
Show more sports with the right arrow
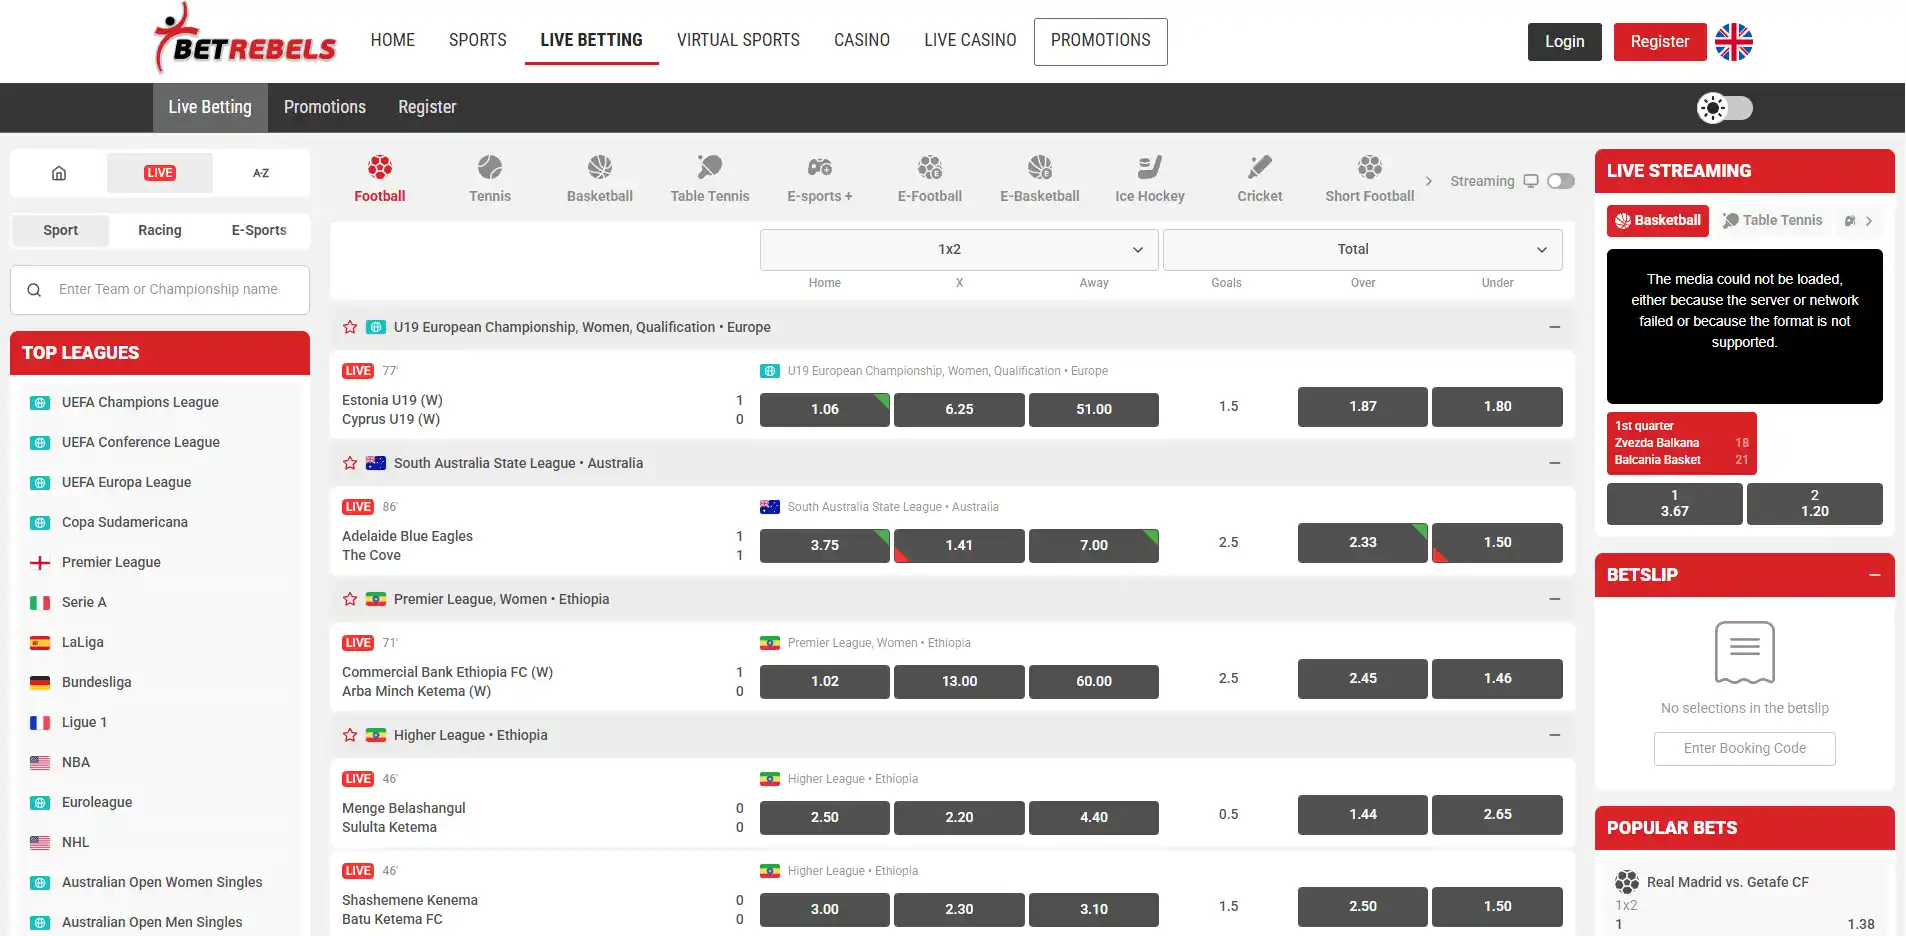pos(1429,181)
